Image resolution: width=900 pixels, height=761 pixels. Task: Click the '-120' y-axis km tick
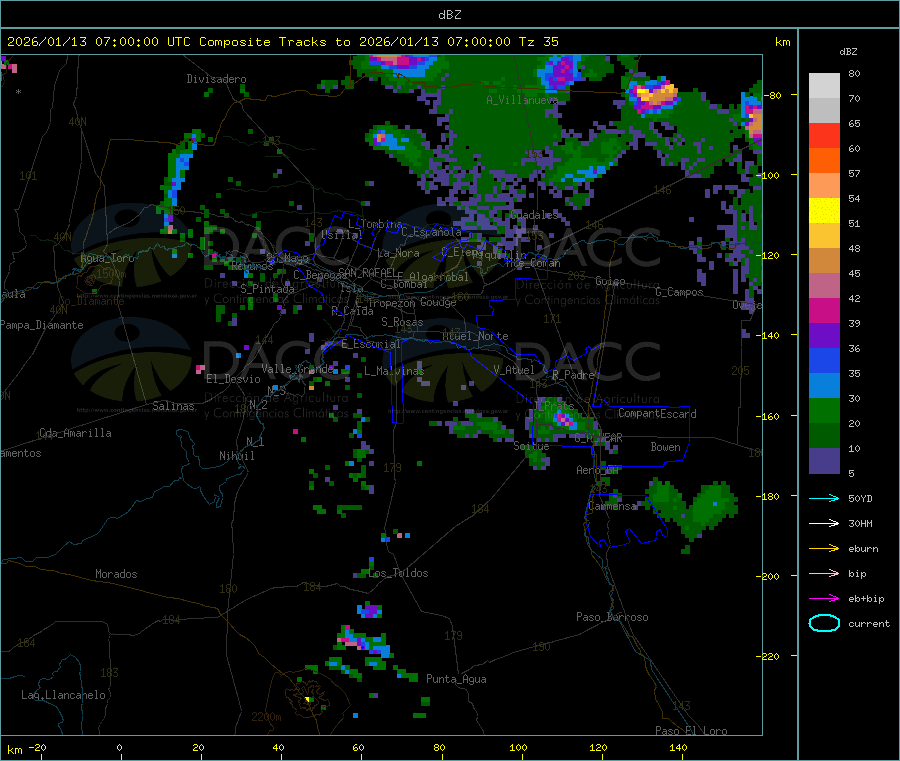coord(771,255)
